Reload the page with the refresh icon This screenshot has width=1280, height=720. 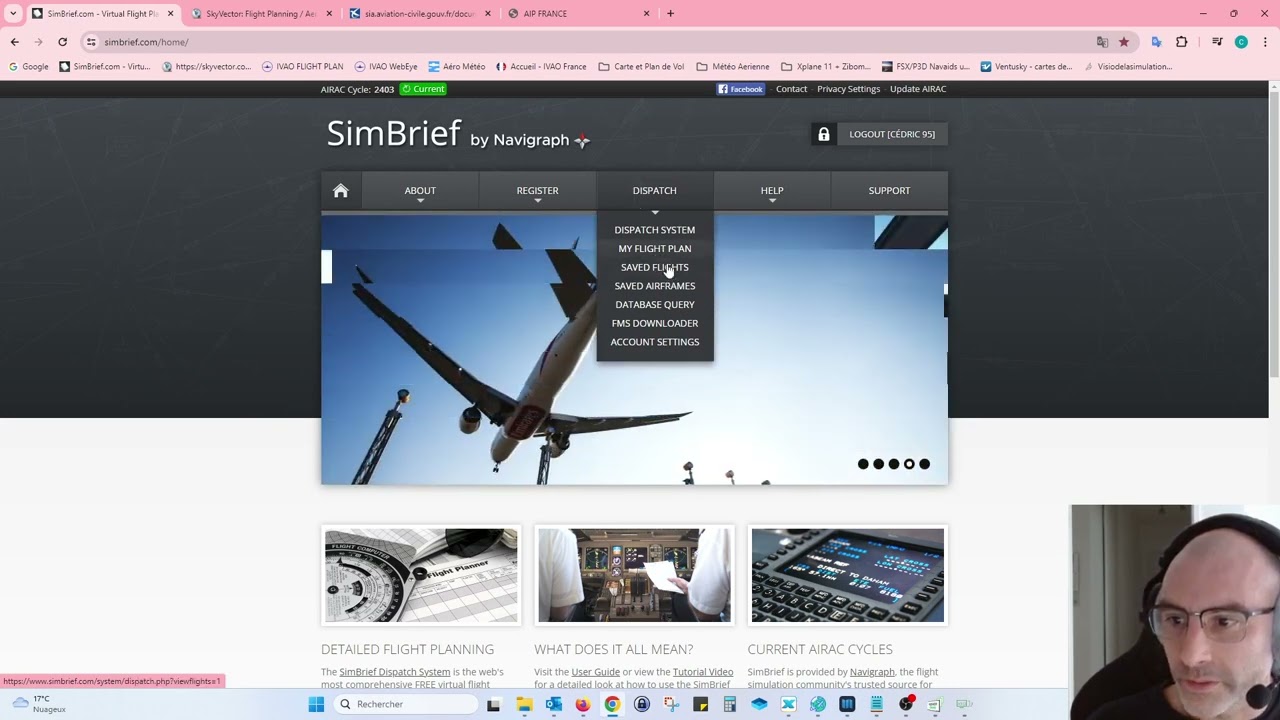point(62,42)
